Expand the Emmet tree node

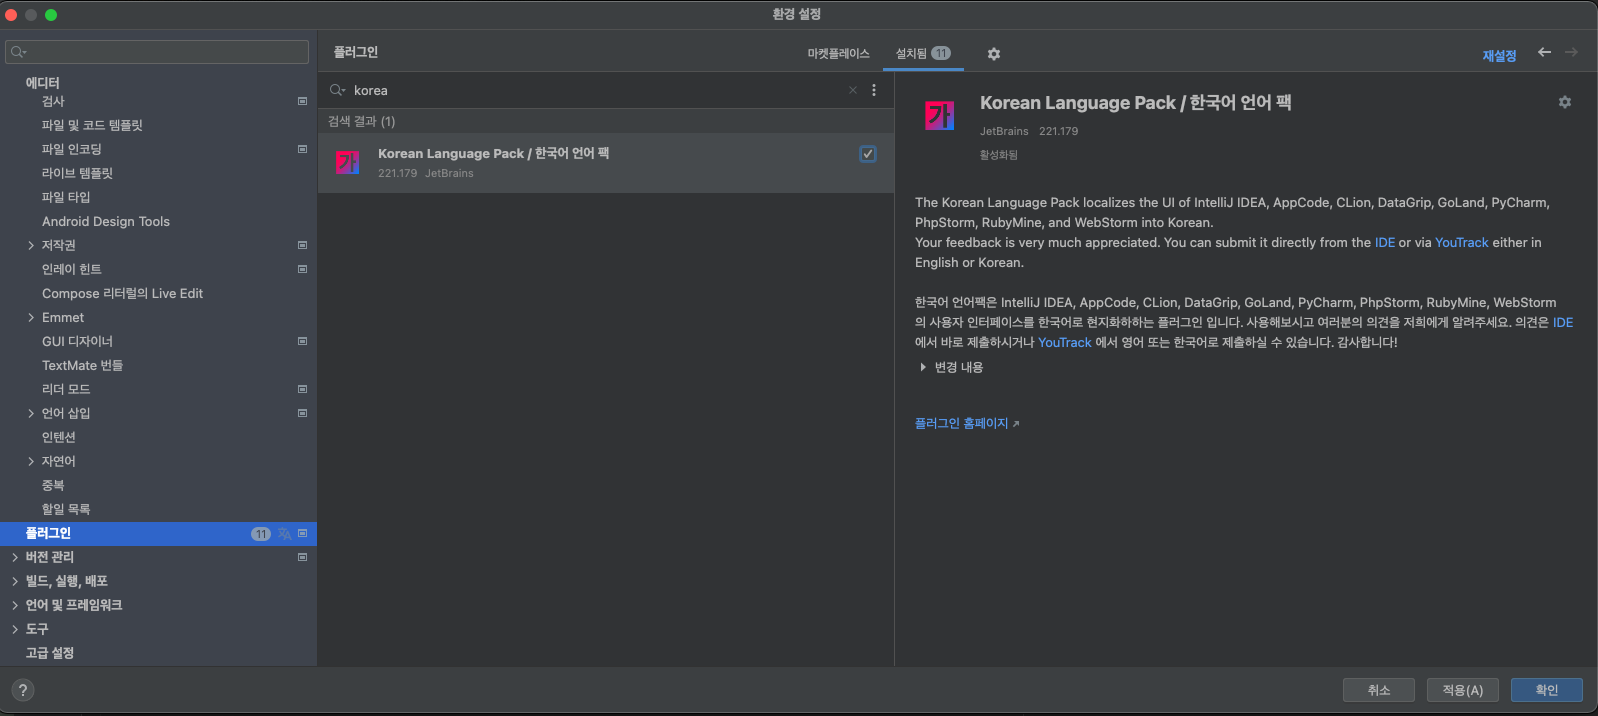pos(31,317)
